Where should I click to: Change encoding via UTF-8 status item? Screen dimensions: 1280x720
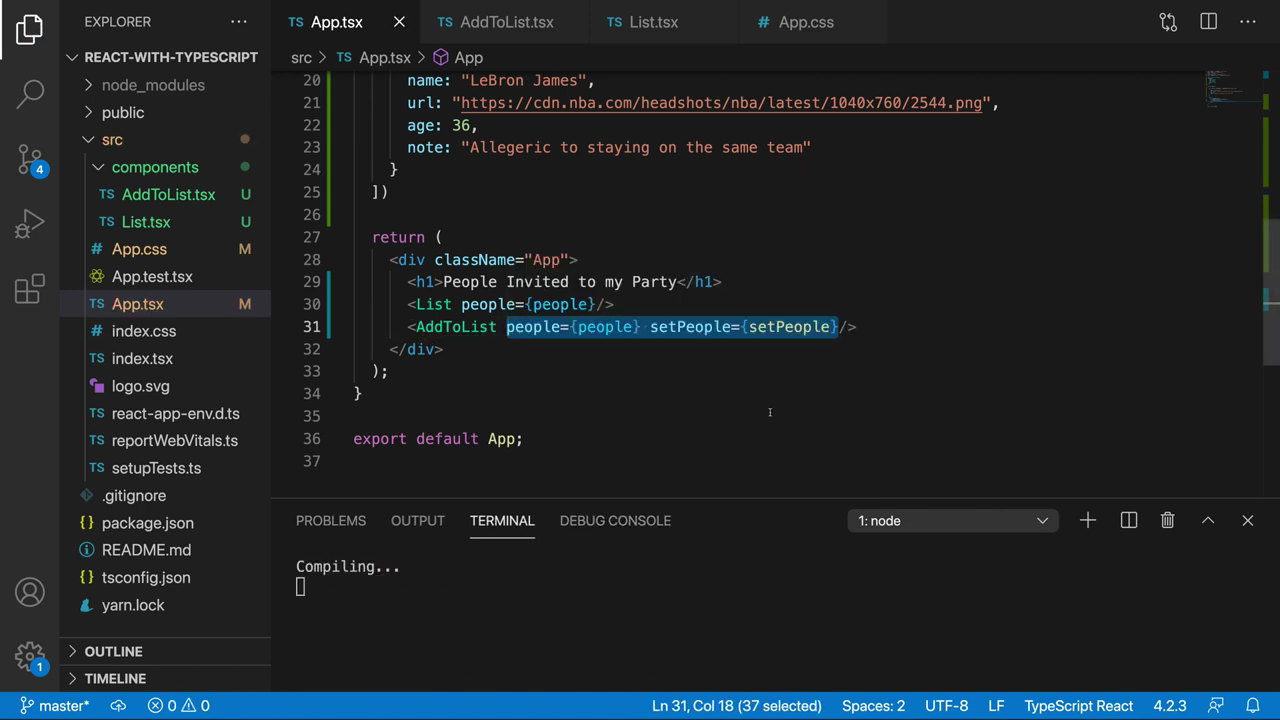coord(947,706)
